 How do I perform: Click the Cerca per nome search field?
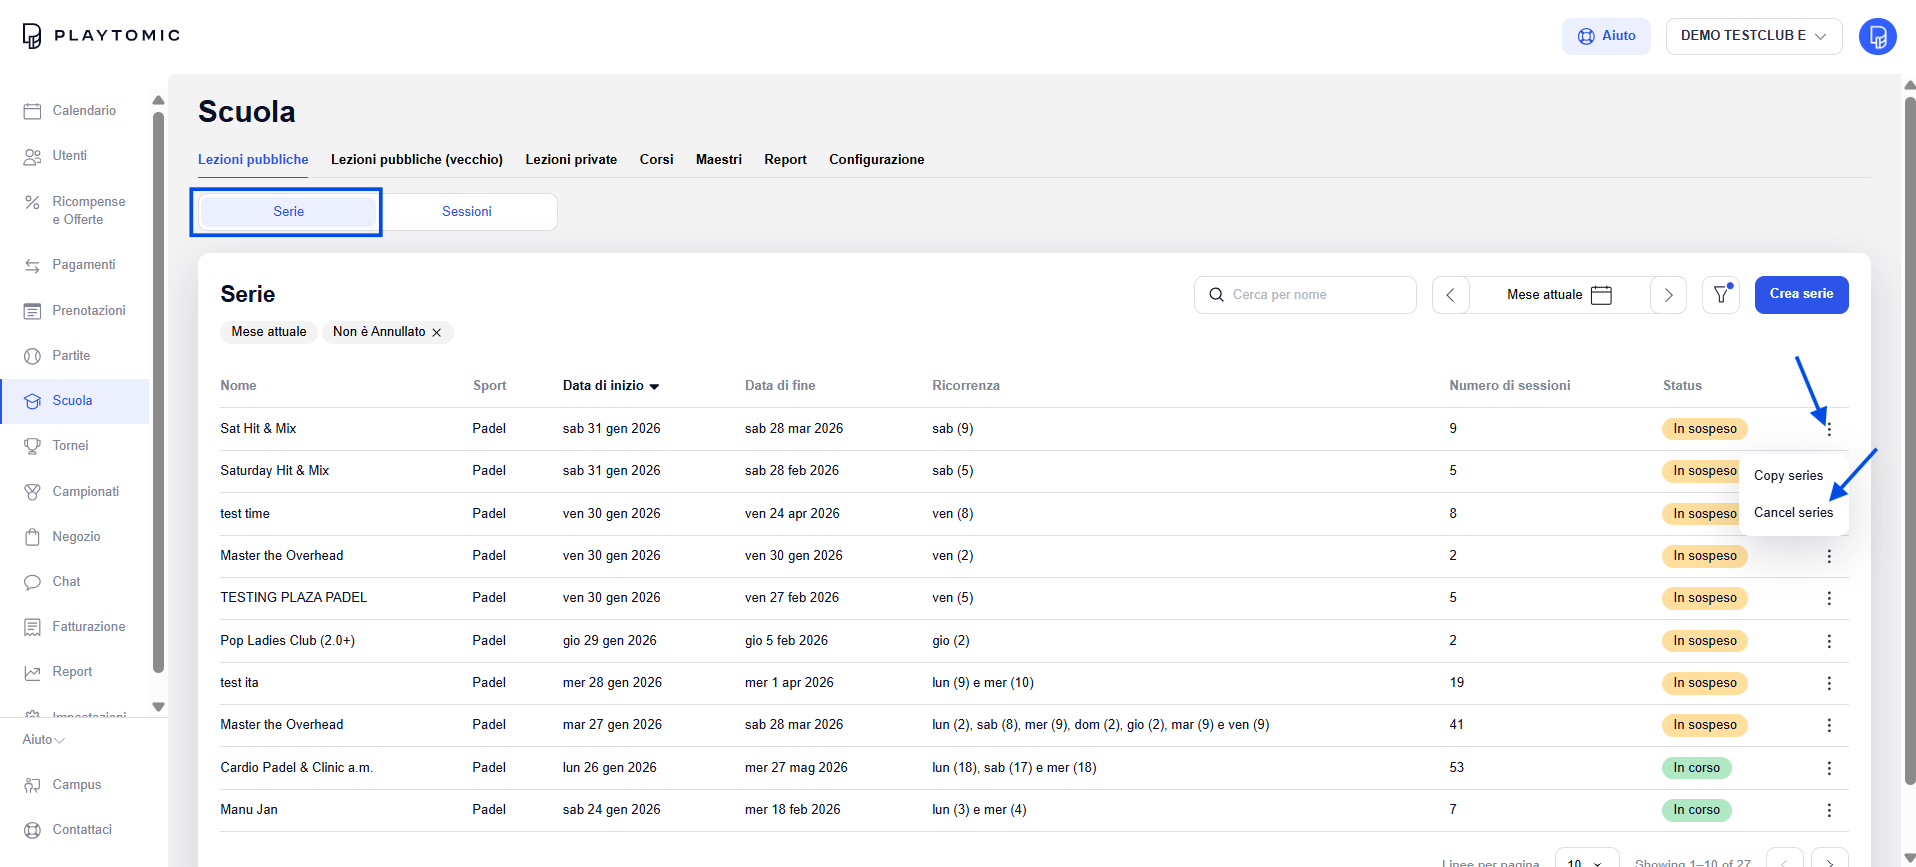1305,295
